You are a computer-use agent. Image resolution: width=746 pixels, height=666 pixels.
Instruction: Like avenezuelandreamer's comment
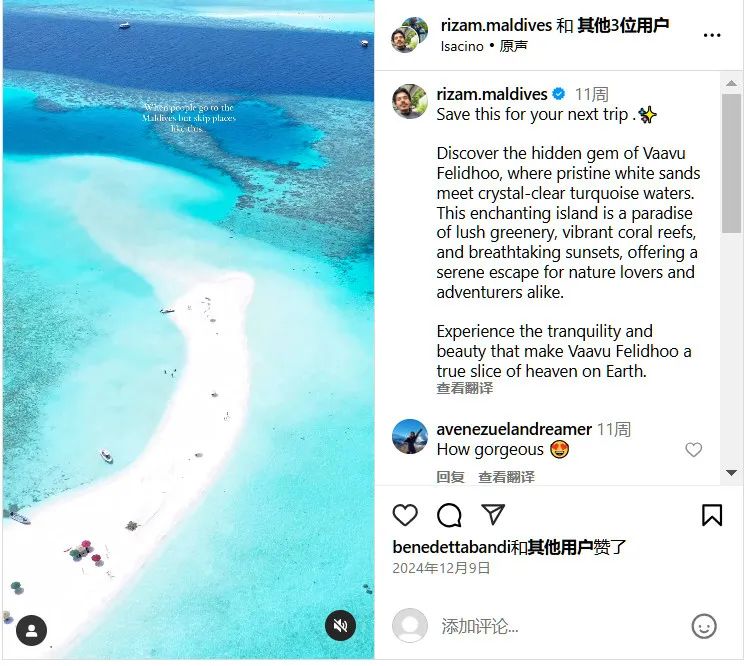693,450
